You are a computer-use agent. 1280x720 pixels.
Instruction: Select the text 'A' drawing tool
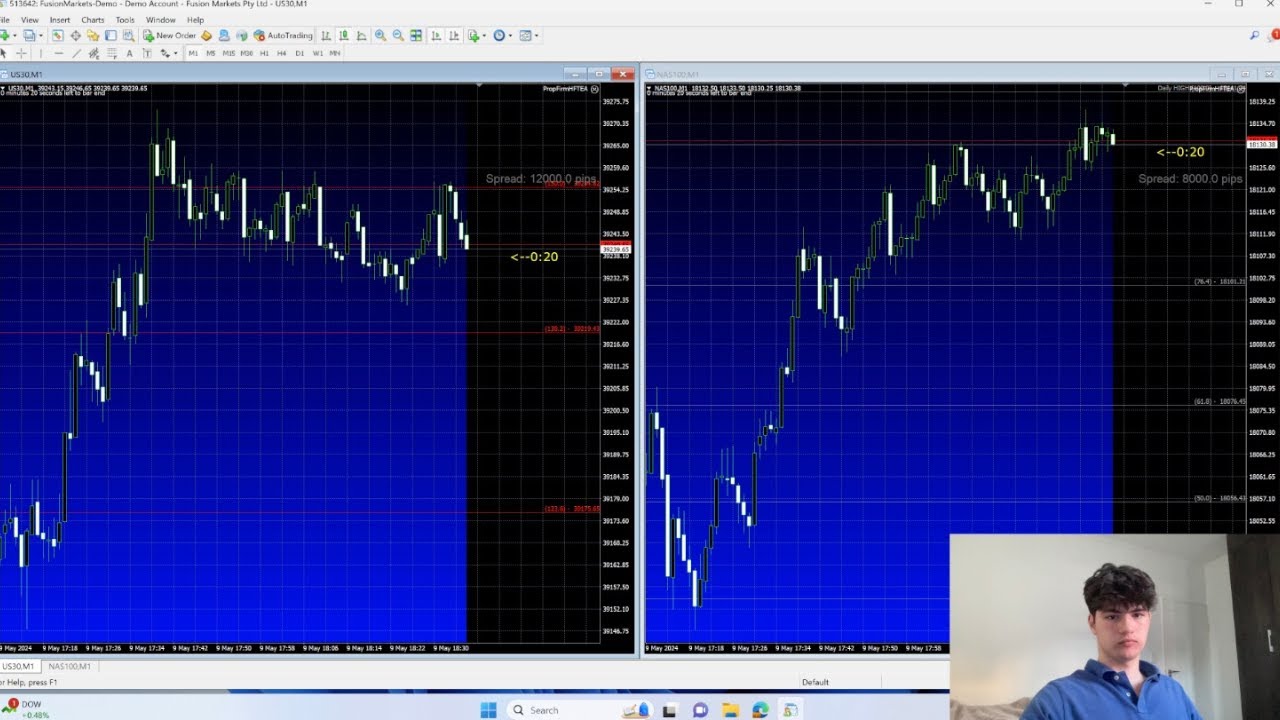coord(129,53)
